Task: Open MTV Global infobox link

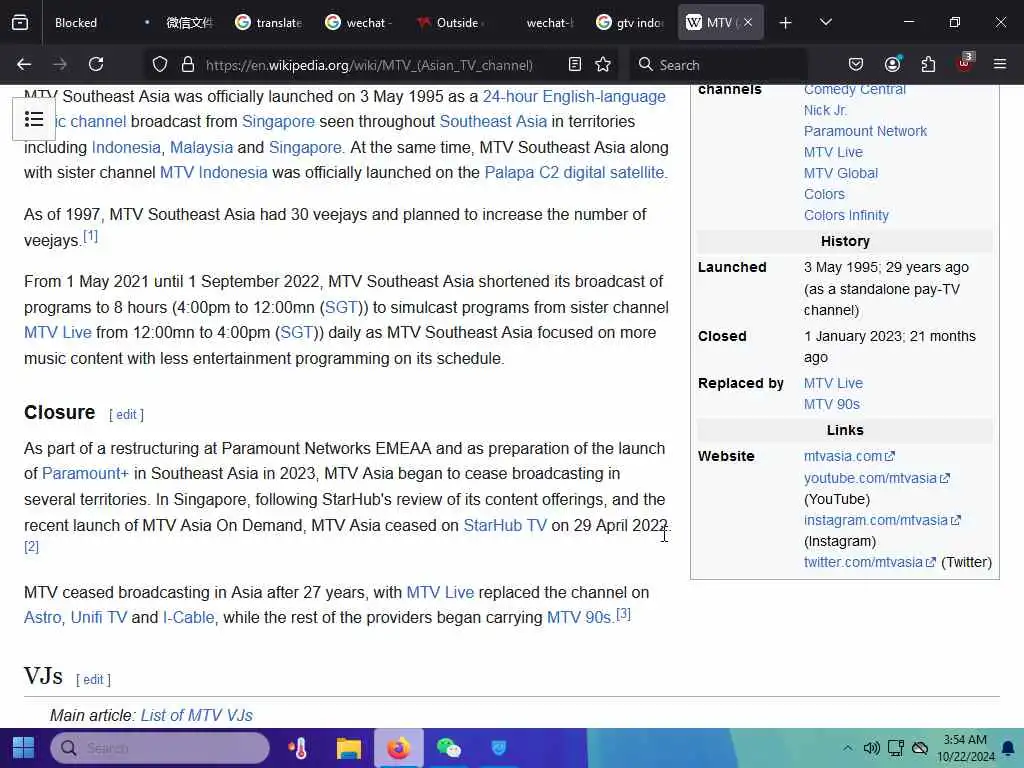Action: 840,173
